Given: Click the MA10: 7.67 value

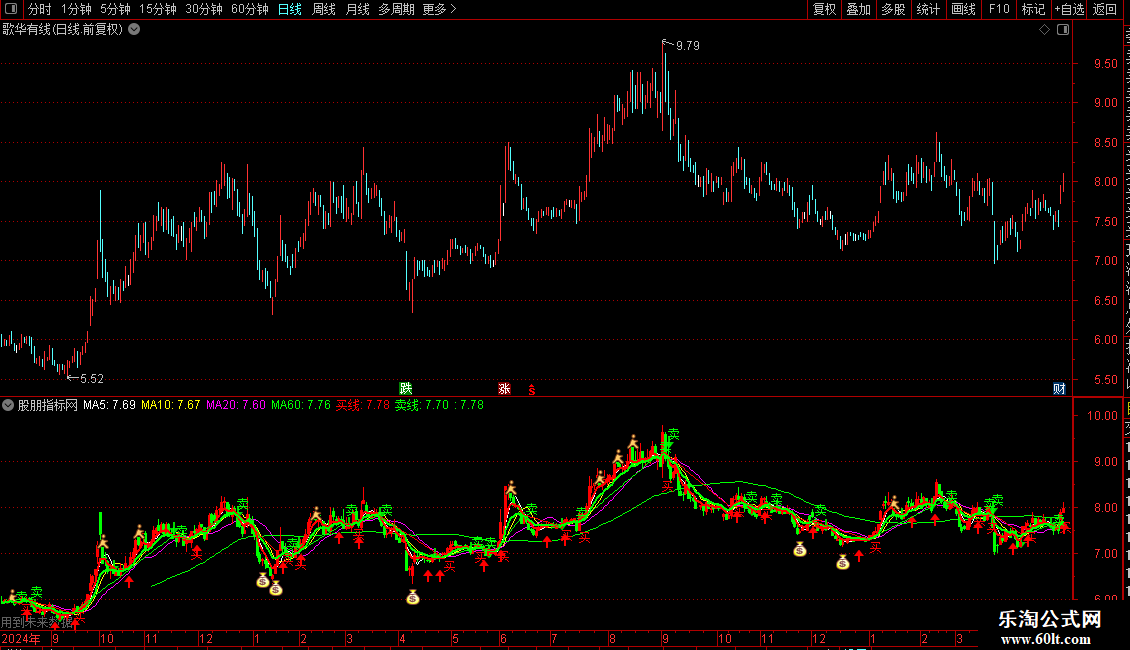Looking at the screenshot, I should (x=171, y=405).
